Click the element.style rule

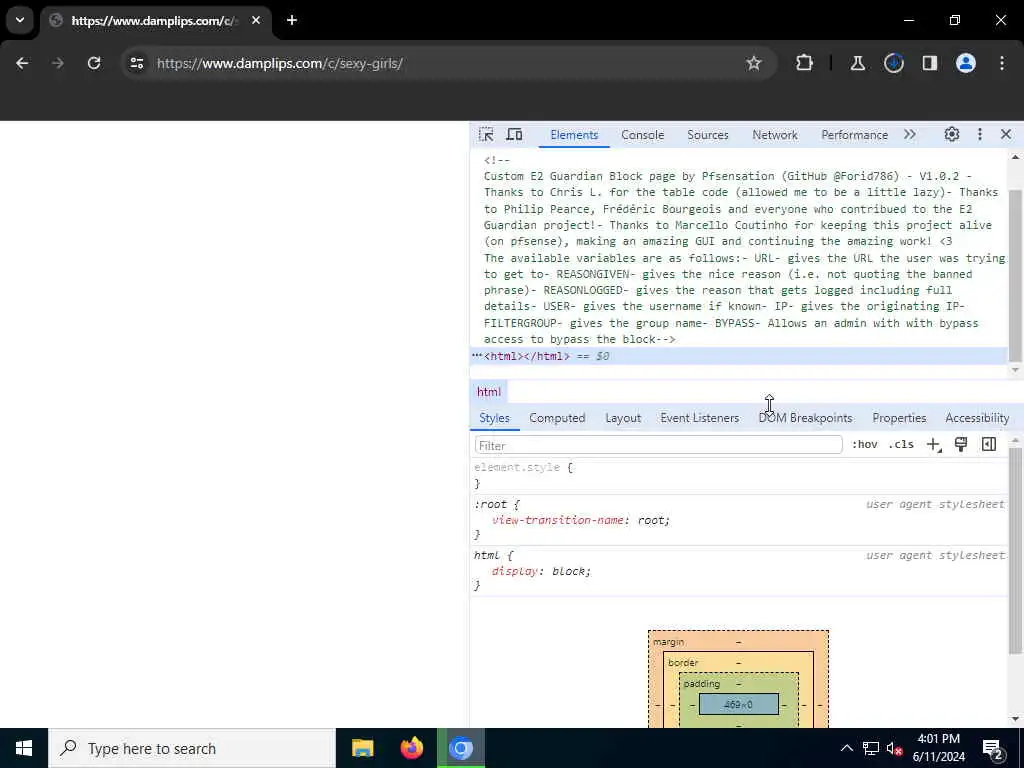pyautogui.click(x=523, y=468)
